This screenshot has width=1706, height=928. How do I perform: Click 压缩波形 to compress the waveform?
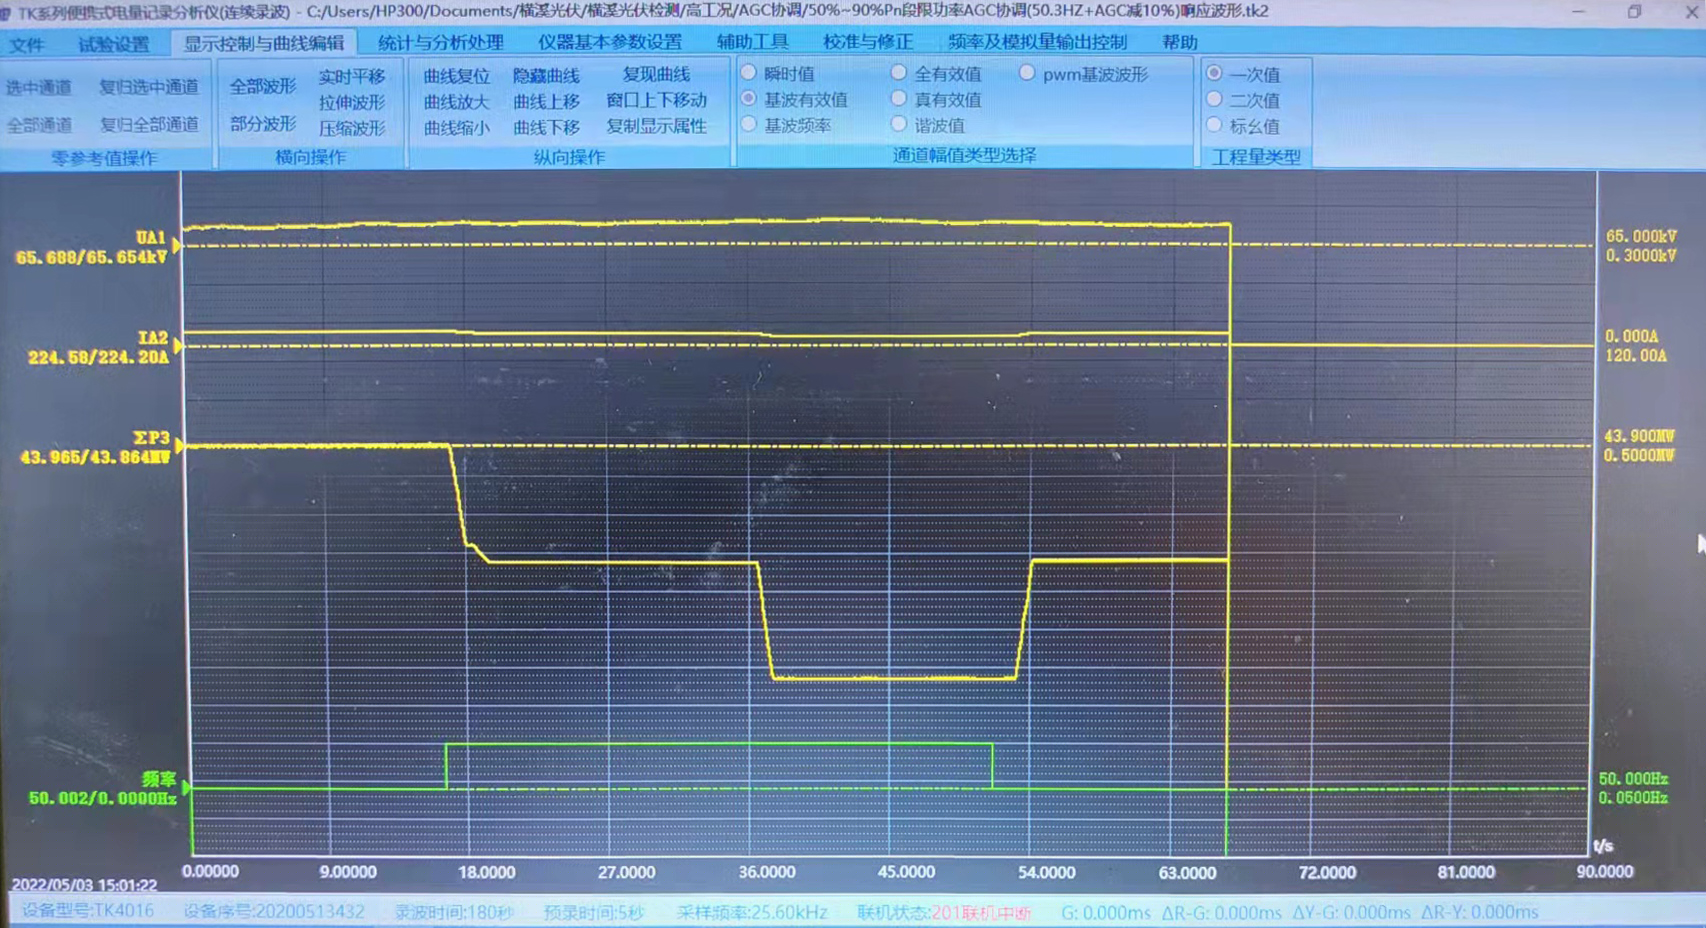pos(352,128)
